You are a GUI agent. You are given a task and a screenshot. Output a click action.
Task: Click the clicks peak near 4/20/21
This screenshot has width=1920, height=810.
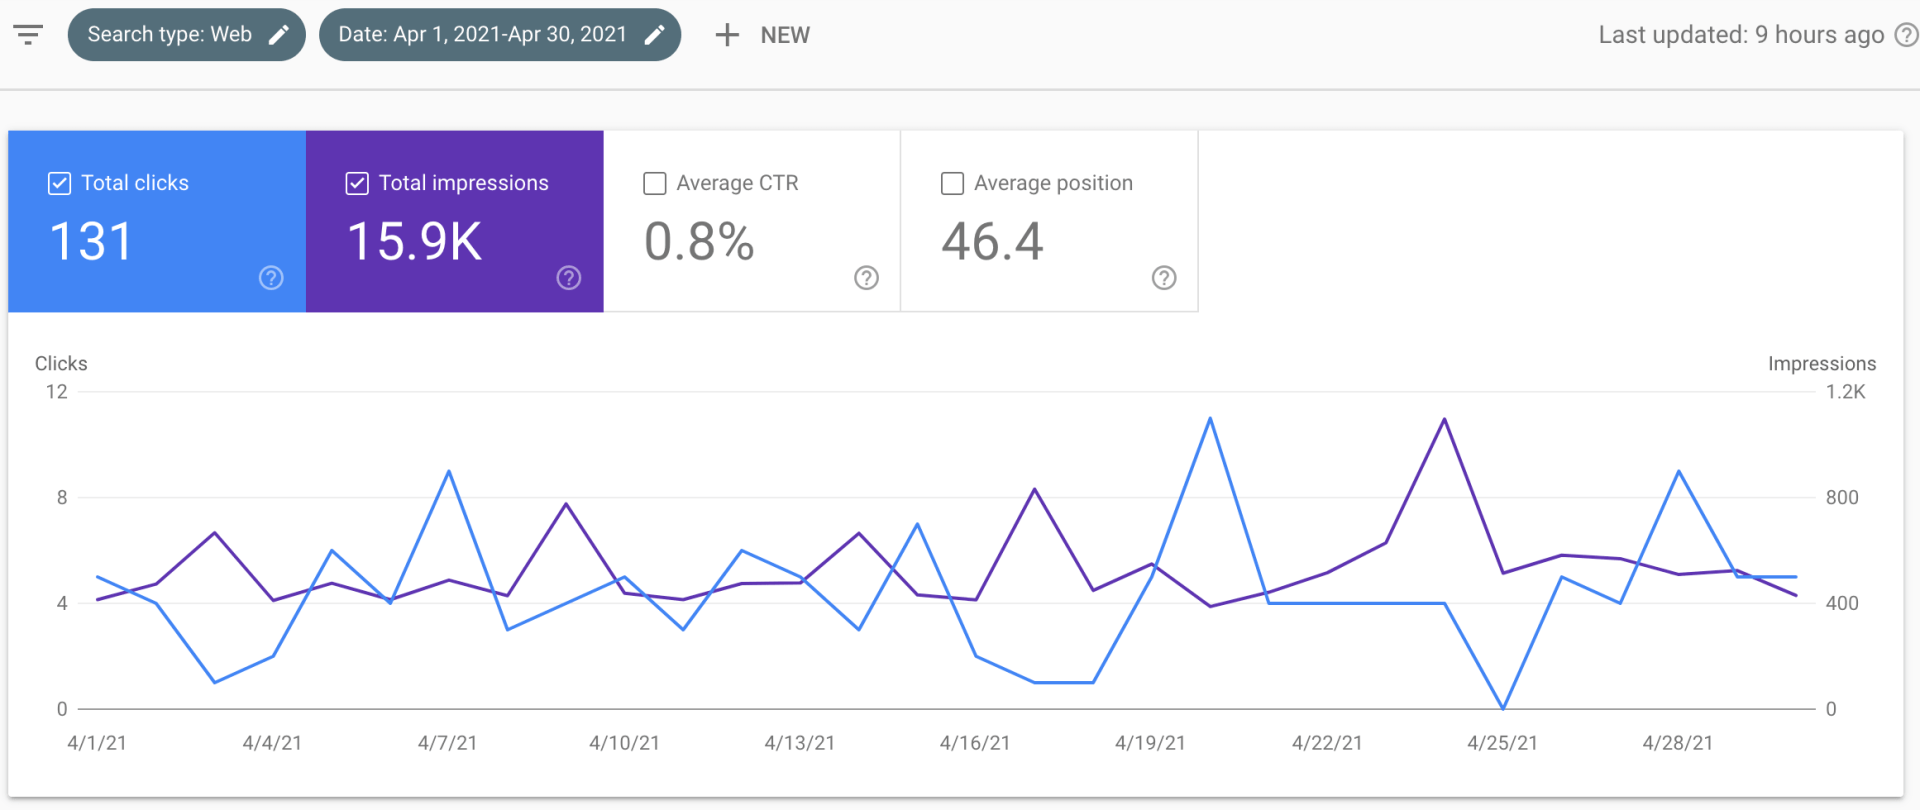tap(1210, 419)
